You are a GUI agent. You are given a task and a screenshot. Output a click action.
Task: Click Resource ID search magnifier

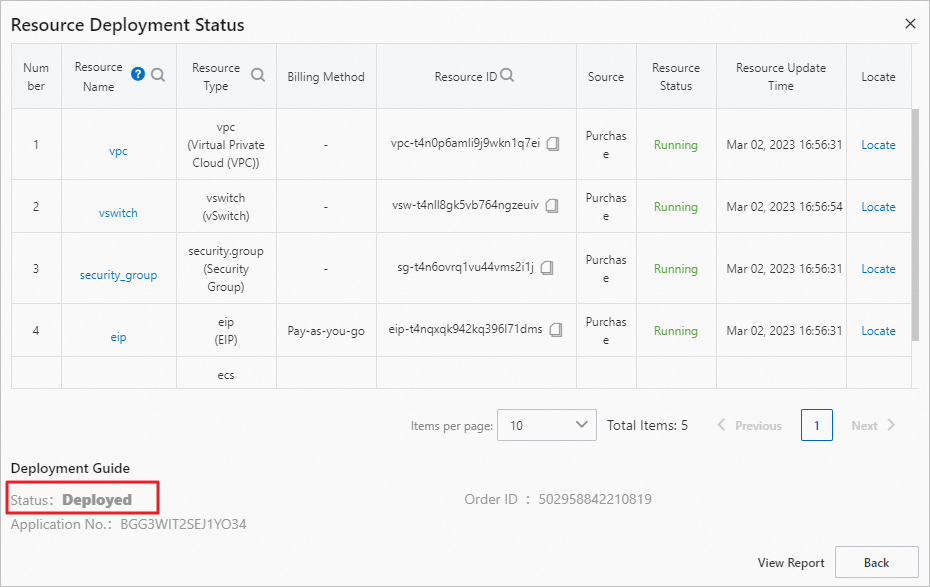507,76
